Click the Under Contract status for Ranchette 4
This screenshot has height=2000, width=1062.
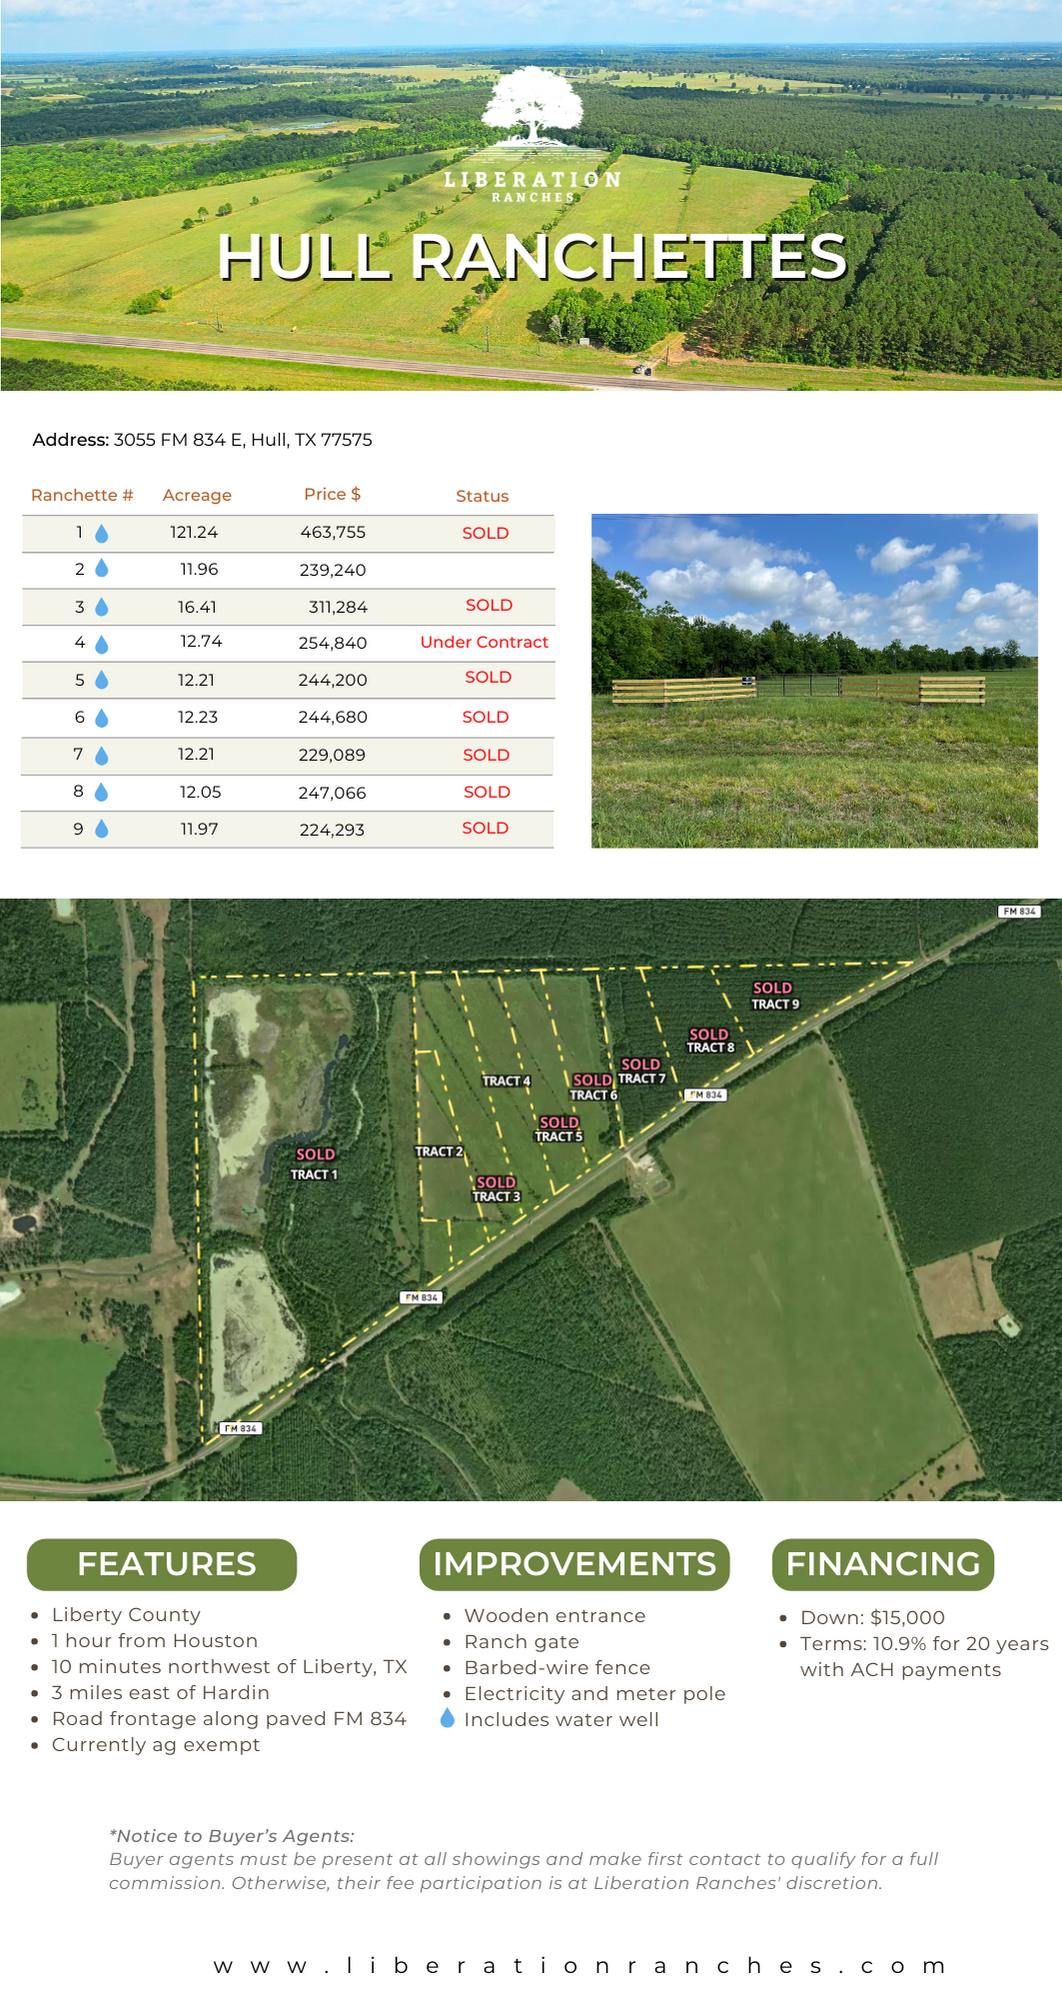[484, 642]
